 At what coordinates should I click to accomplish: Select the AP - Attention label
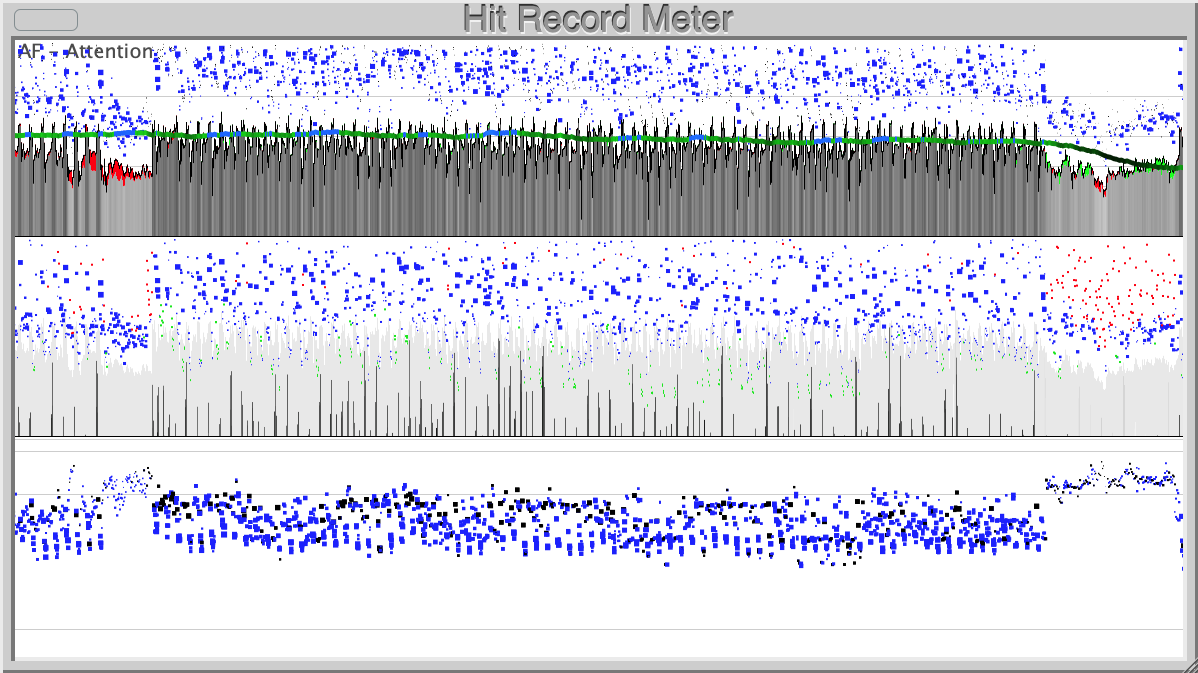click(85, 50)
